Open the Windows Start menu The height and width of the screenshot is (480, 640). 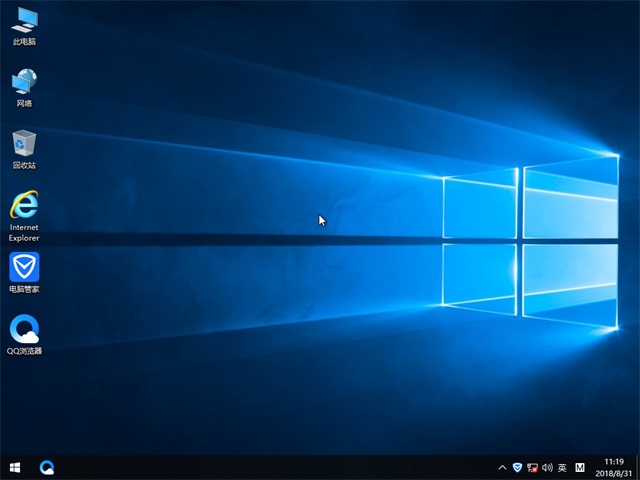15,467
